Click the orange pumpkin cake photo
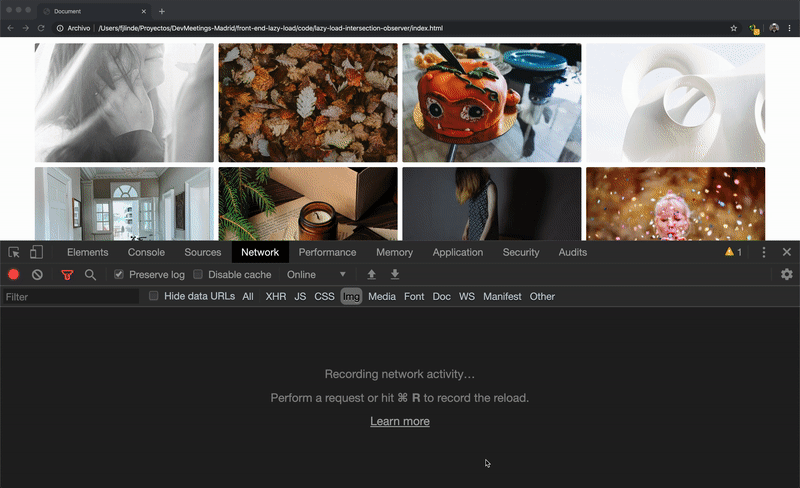800x488 pixels. (492, 103)
